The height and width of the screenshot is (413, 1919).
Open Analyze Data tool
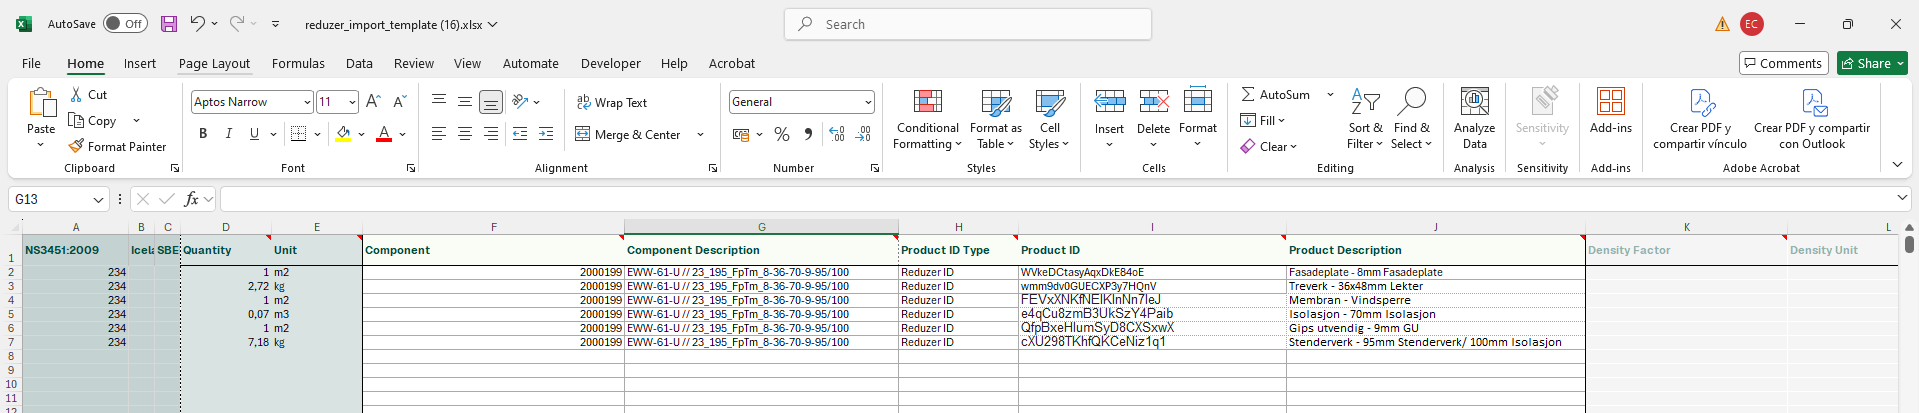point(1474,118)
